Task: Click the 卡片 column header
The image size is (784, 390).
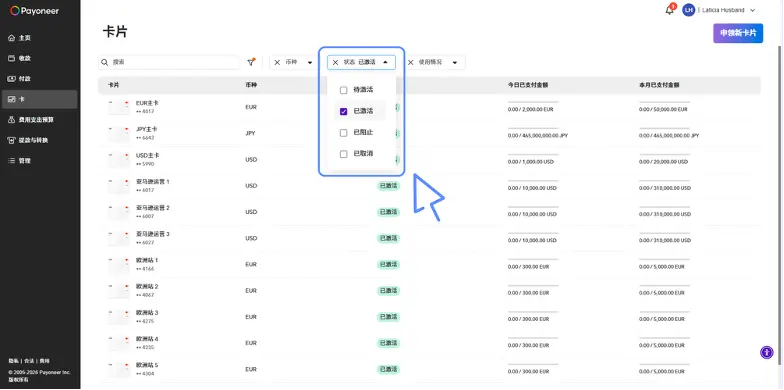Action: pyautogui.click(x=114, y=85)
